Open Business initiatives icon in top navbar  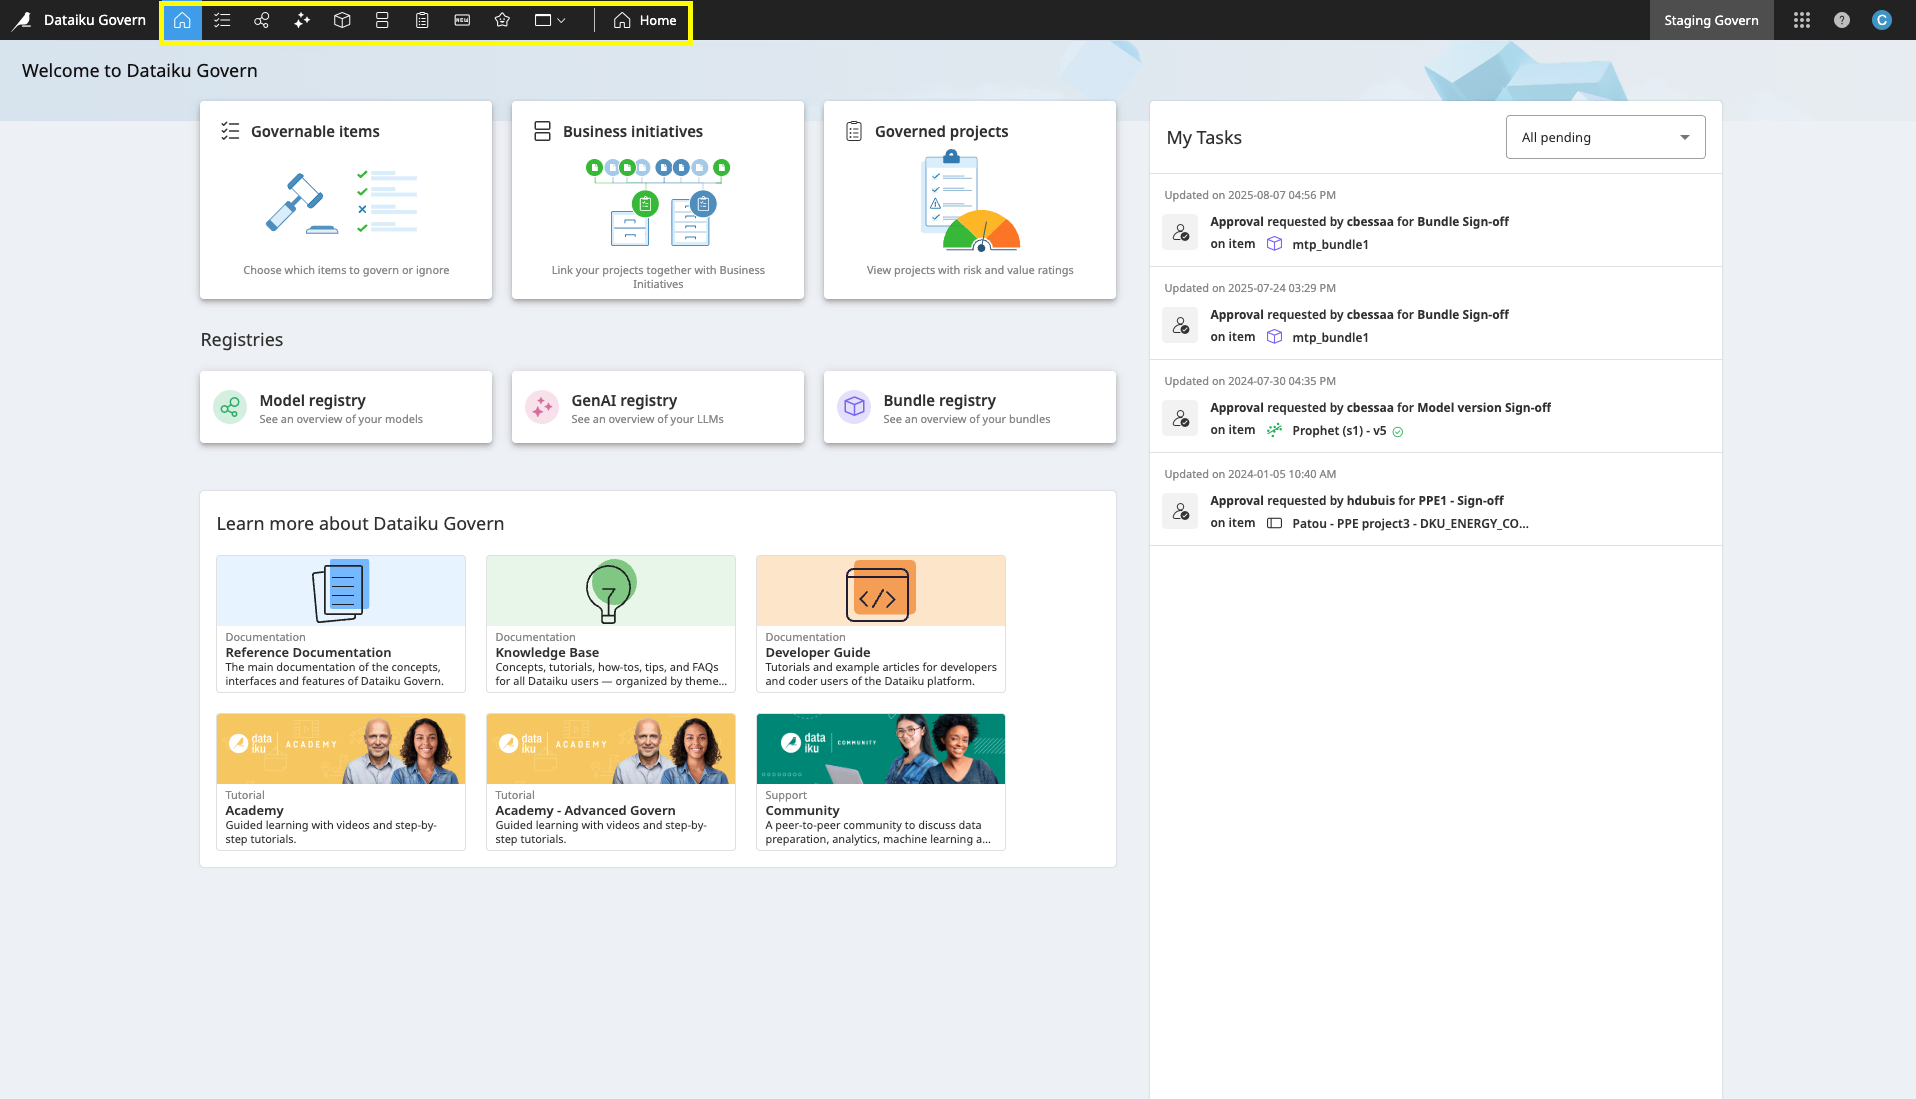382,20
